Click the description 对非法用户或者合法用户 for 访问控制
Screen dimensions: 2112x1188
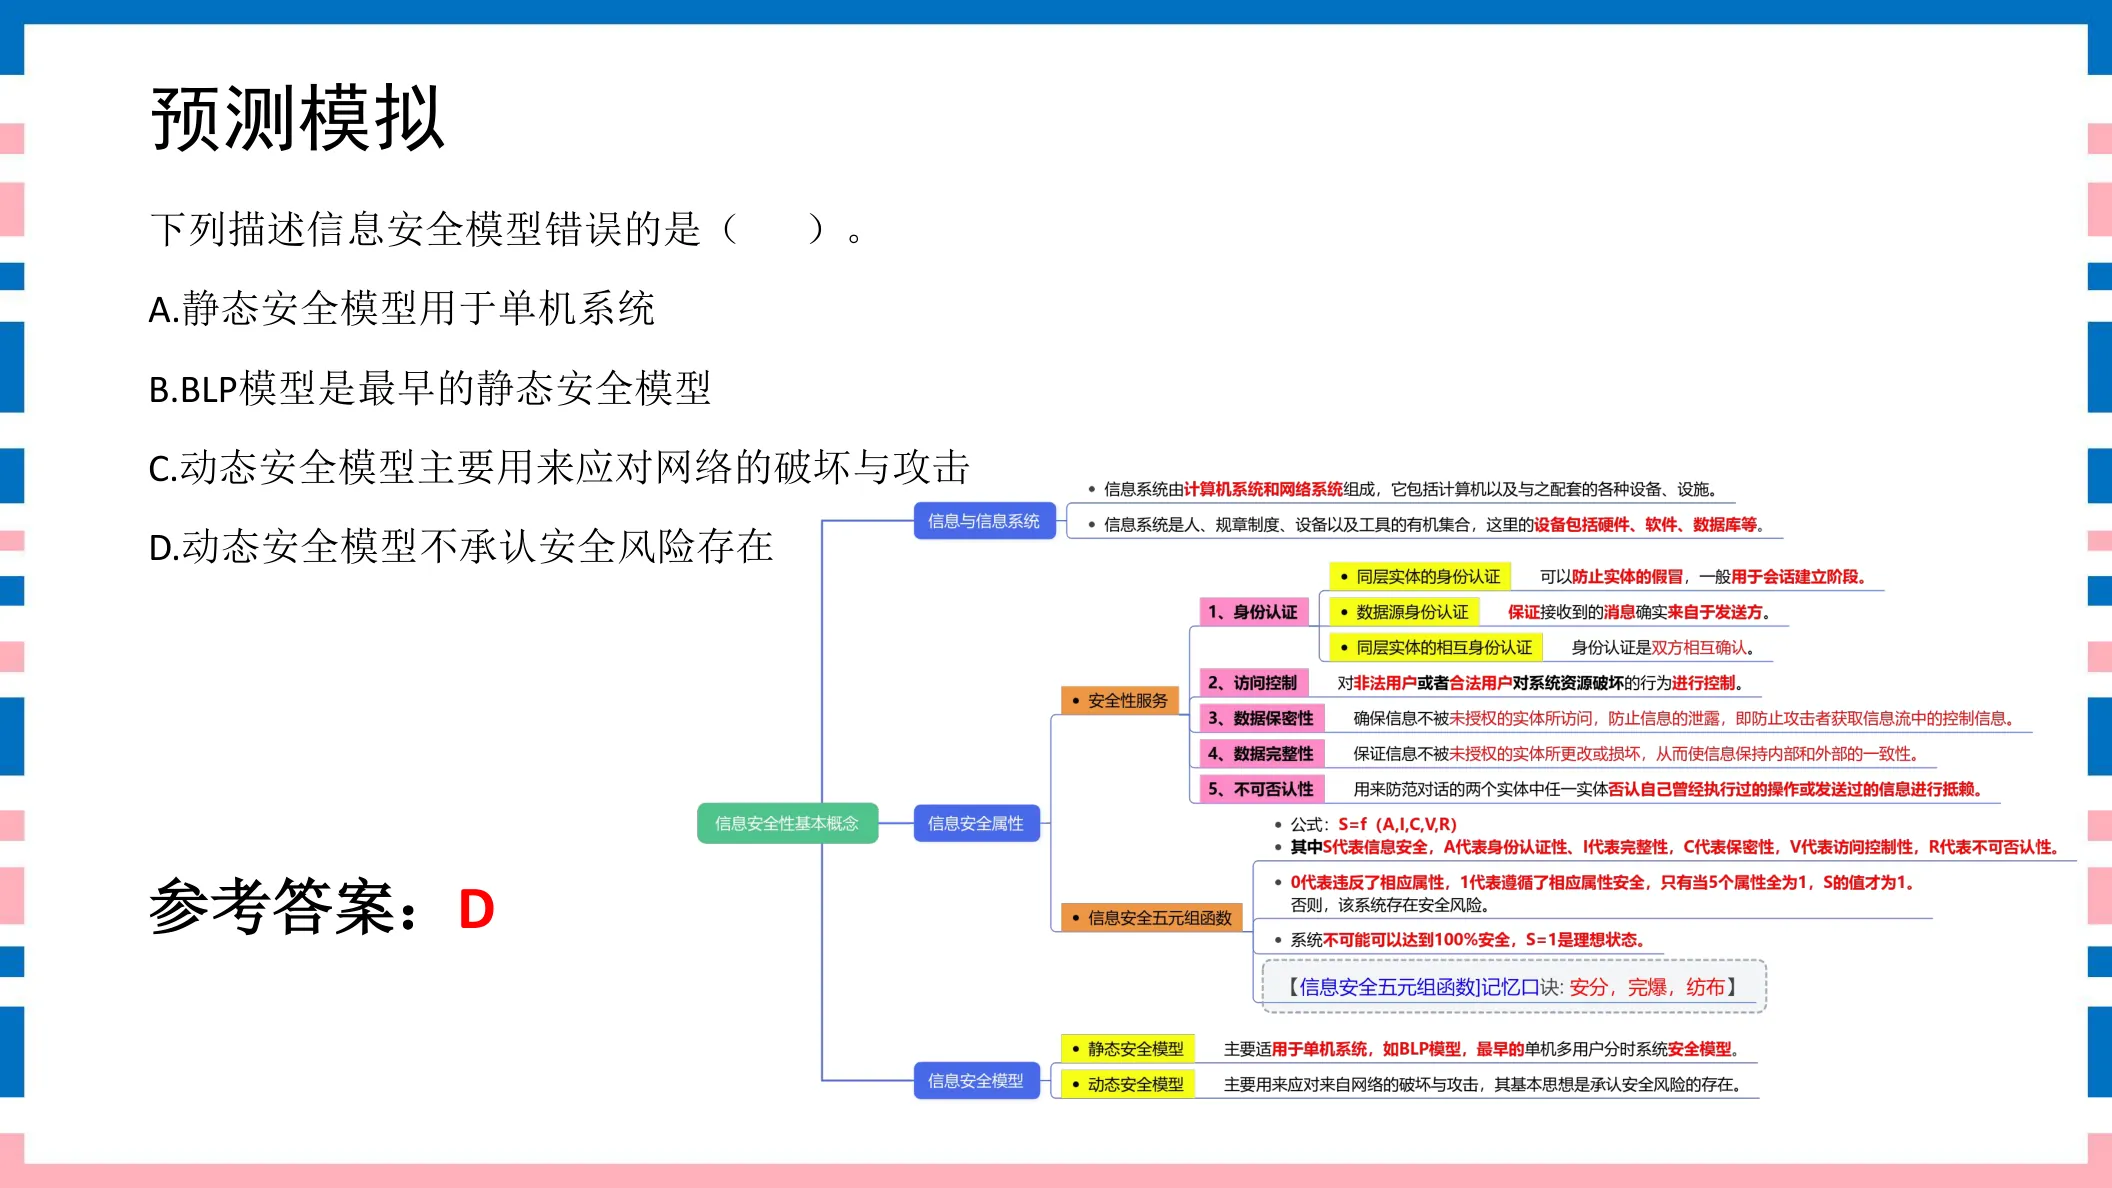tap(1540, 682)
